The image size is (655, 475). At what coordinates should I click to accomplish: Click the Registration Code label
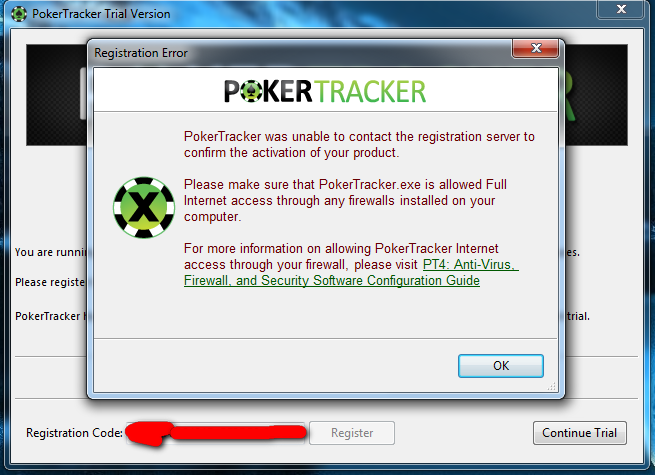point(74,433)
